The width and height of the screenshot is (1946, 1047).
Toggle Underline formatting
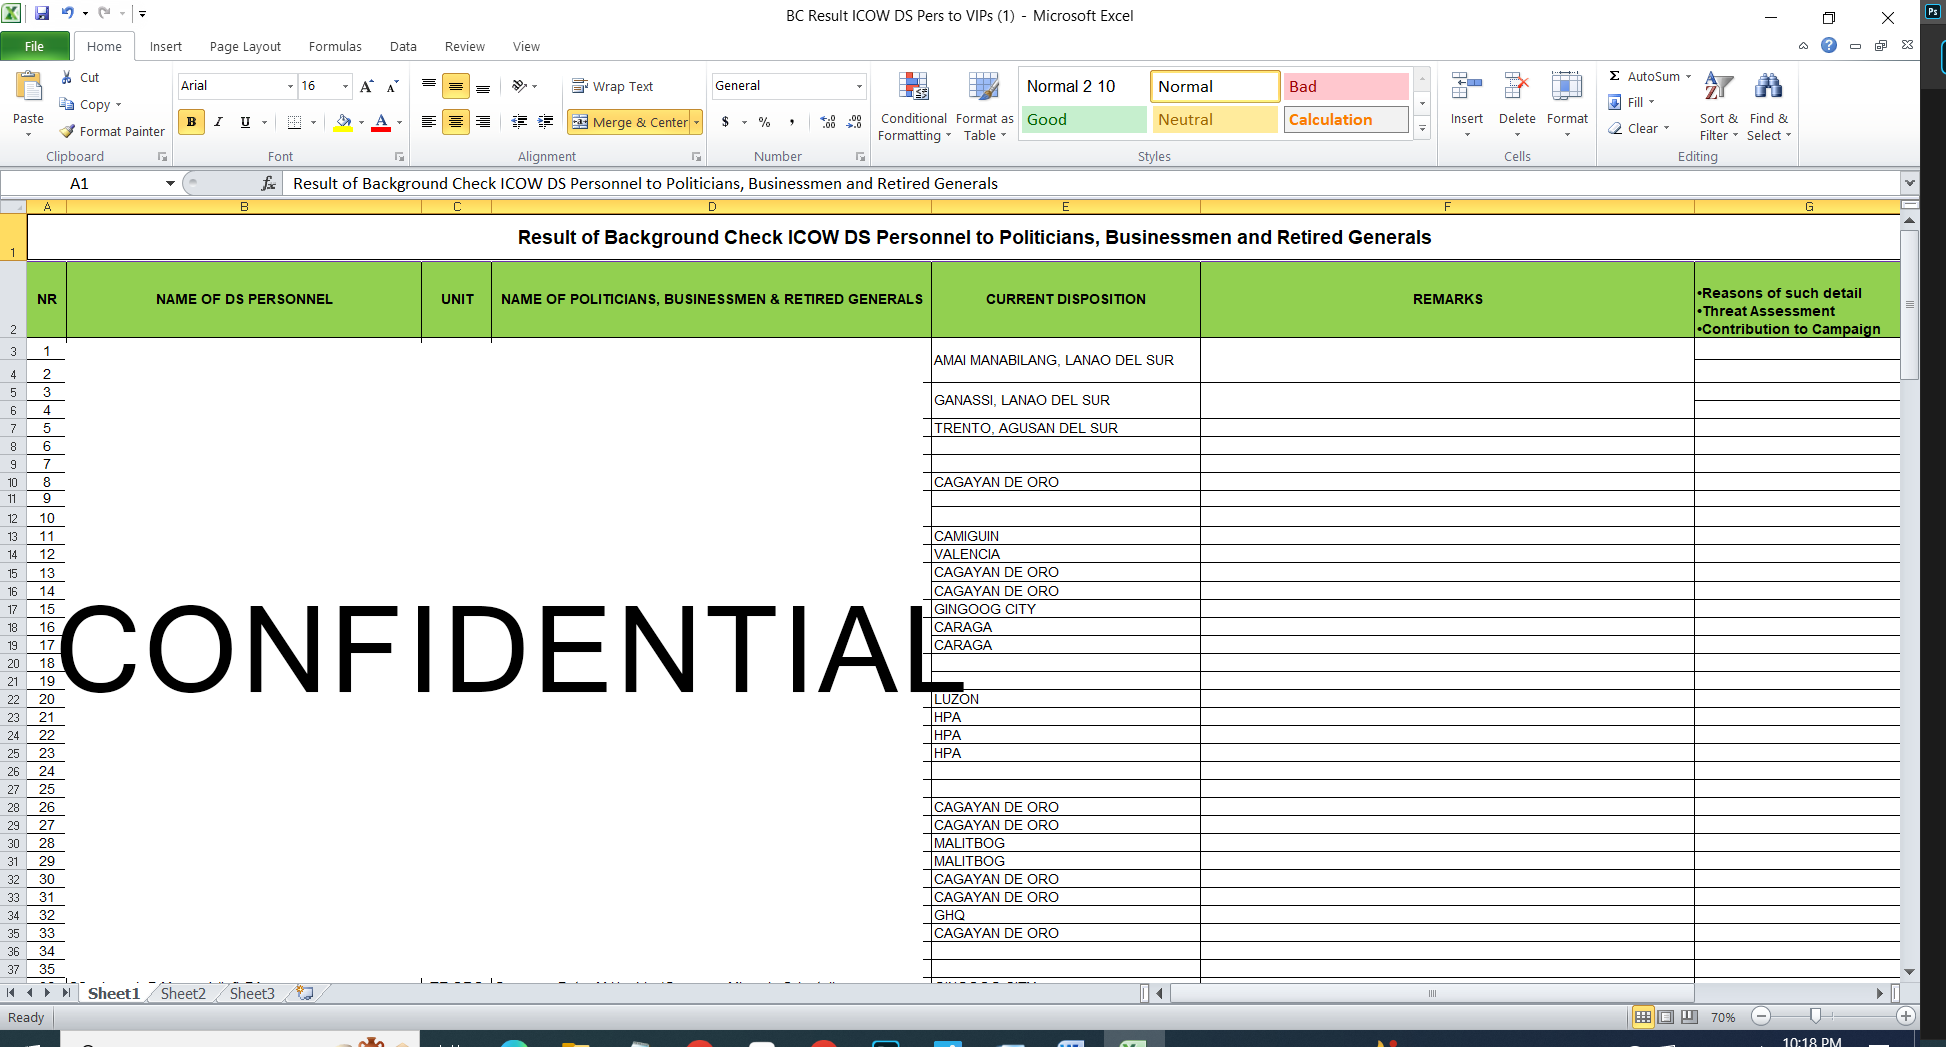pos(245,122)
